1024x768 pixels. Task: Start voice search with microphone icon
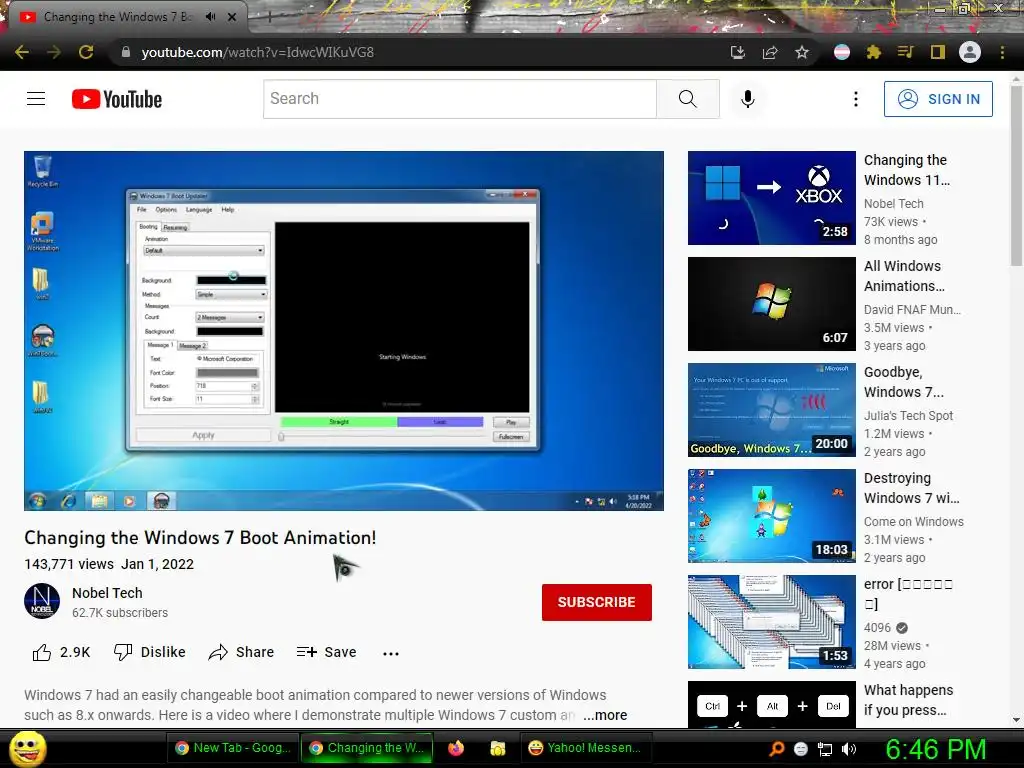(748, 99)
